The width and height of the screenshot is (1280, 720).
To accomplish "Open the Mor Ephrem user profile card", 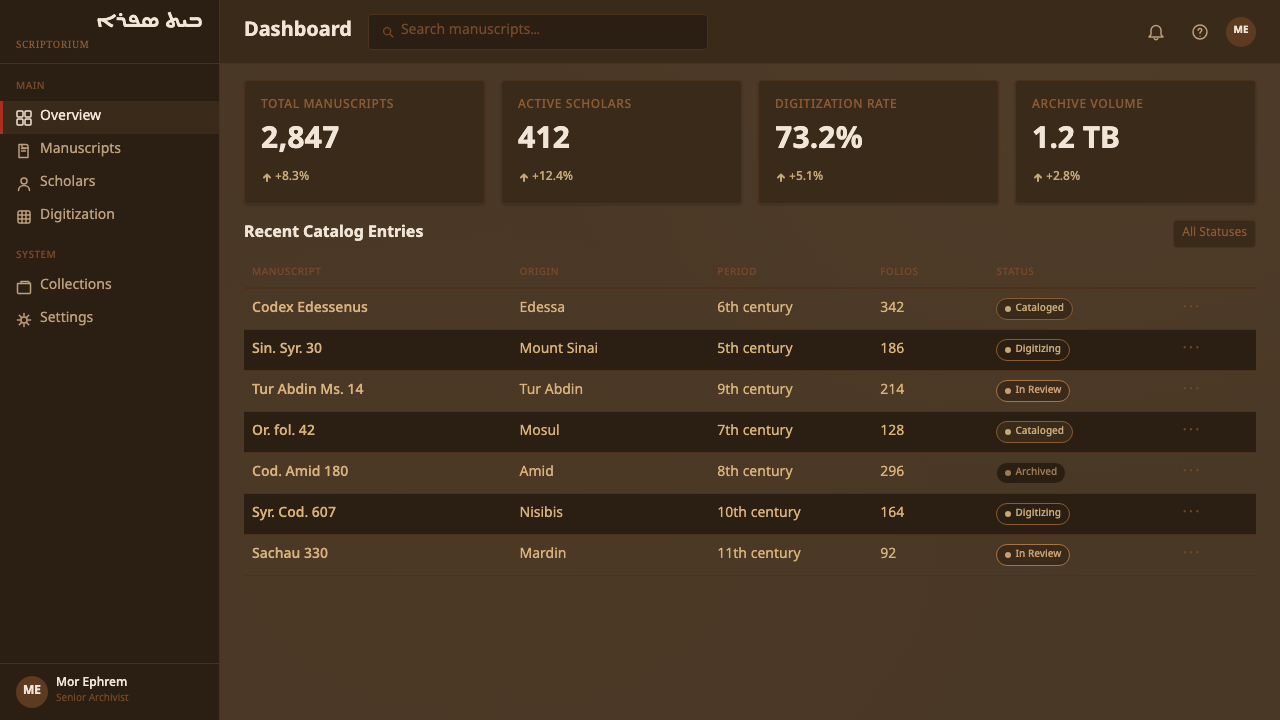I will click(x=110, y=690).
